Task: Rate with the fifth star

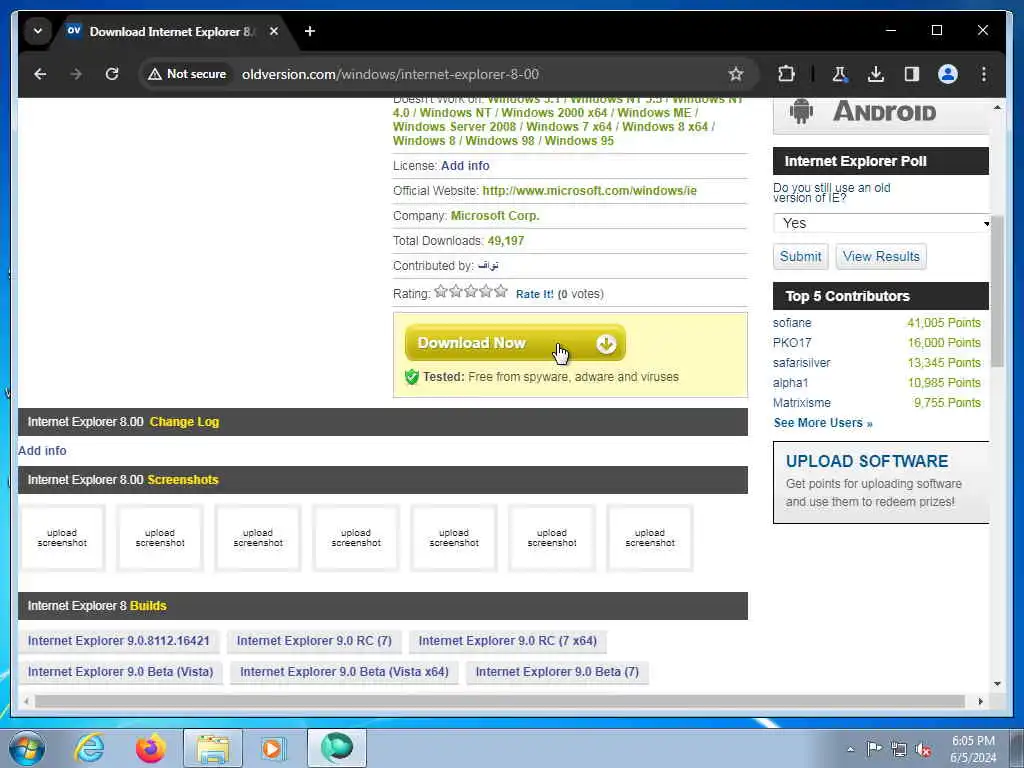Action: coord(501,291)
